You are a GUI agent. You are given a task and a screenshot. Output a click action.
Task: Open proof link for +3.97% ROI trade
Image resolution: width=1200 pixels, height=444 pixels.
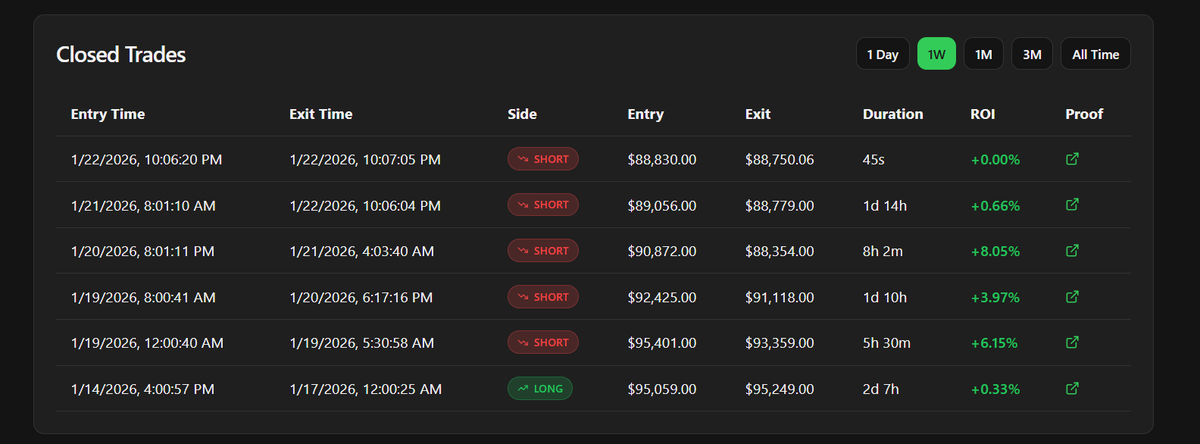[x=1072, y=297]
